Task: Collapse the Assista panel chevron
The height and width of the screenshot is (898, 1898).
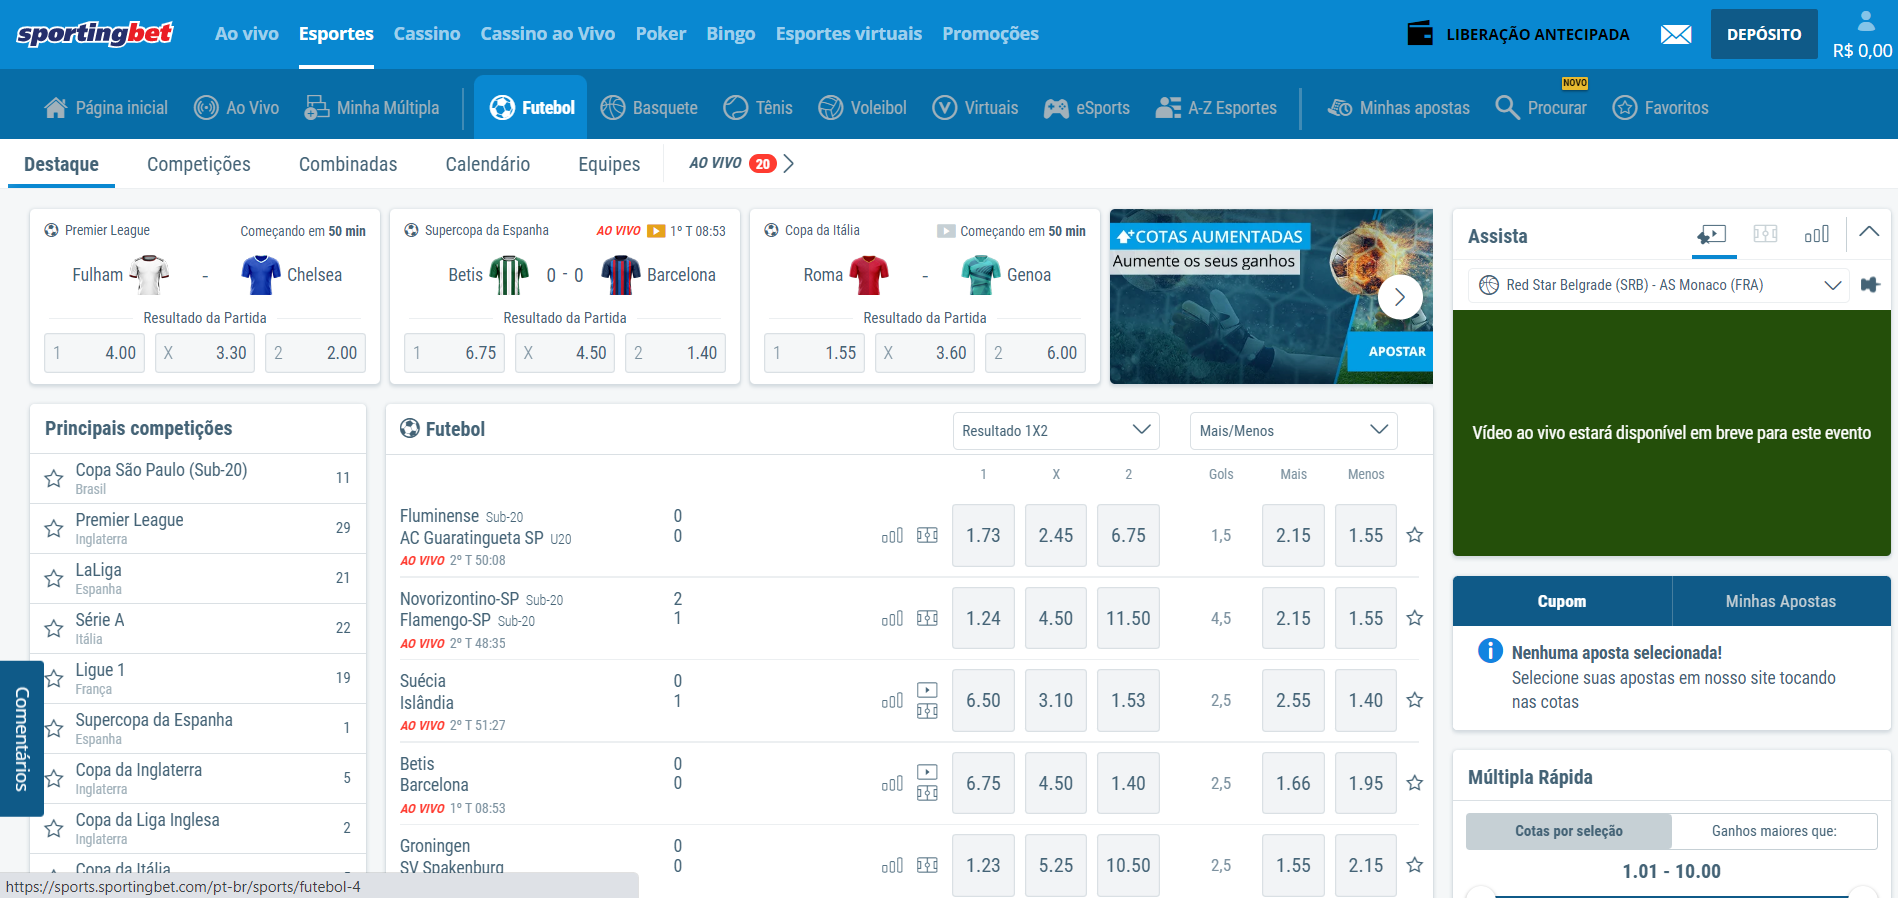Action: point(1869,233)
